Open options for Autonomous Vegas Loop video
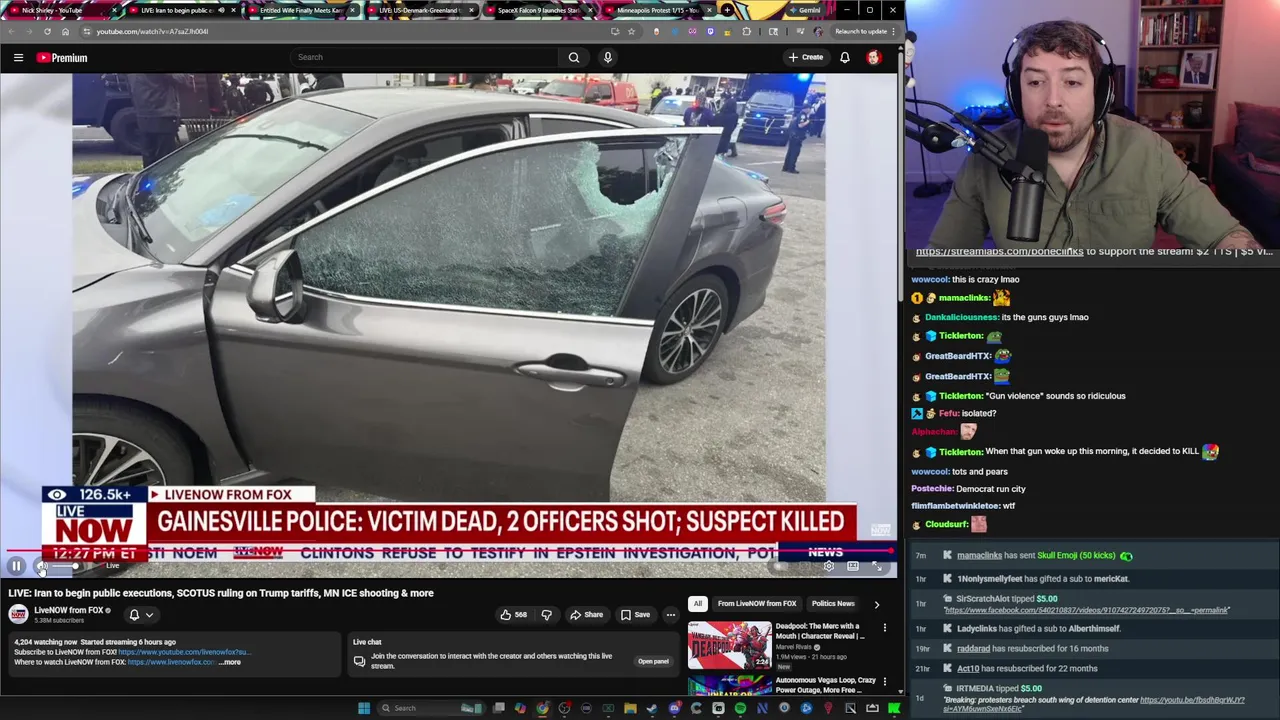Screen dimensions: 1280x720 point(885,682)
